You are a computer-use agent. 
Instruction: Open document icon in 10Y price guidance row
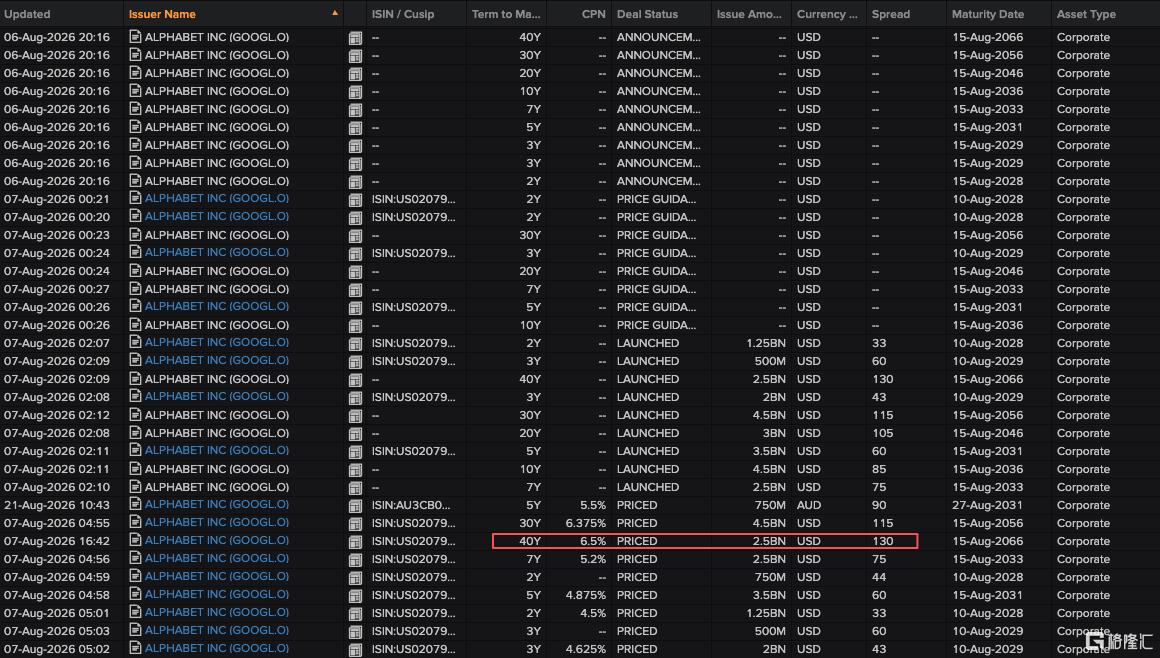pos(135,324)
